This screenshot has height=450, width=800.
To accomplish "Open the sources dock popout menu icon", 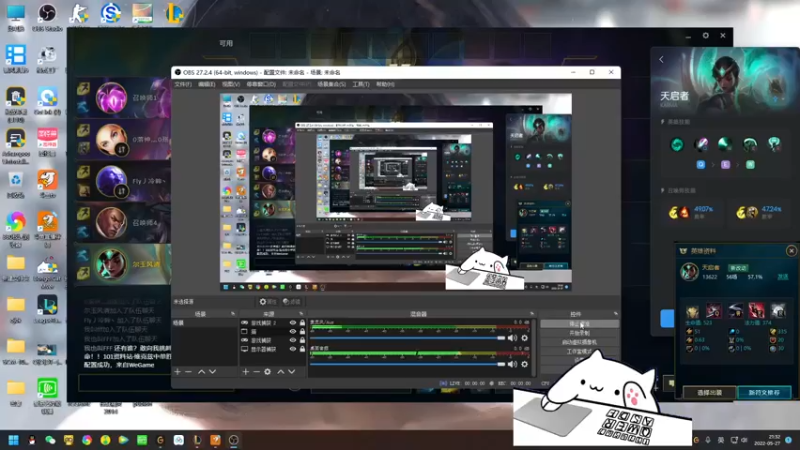I will [x=301, y=314].
